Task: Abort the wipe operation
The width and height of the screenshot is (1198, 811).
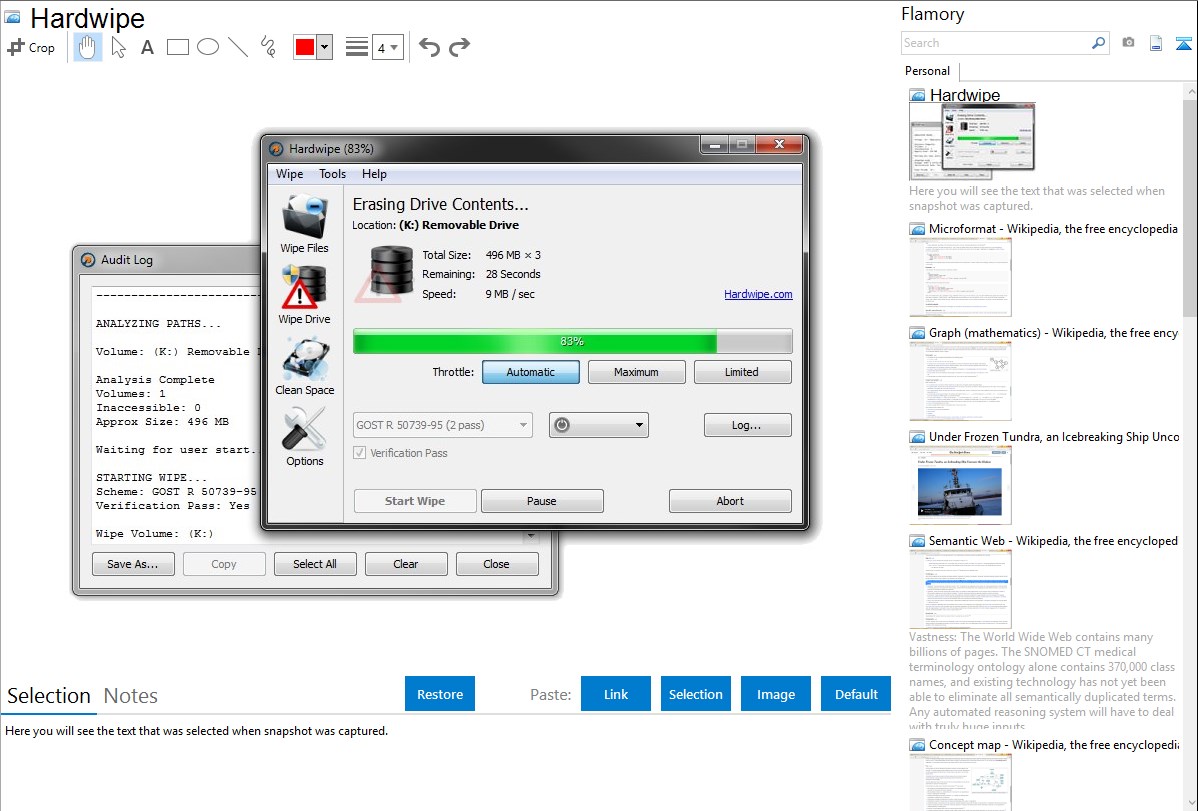Action: pyautogui.click(x=730, y=501)
